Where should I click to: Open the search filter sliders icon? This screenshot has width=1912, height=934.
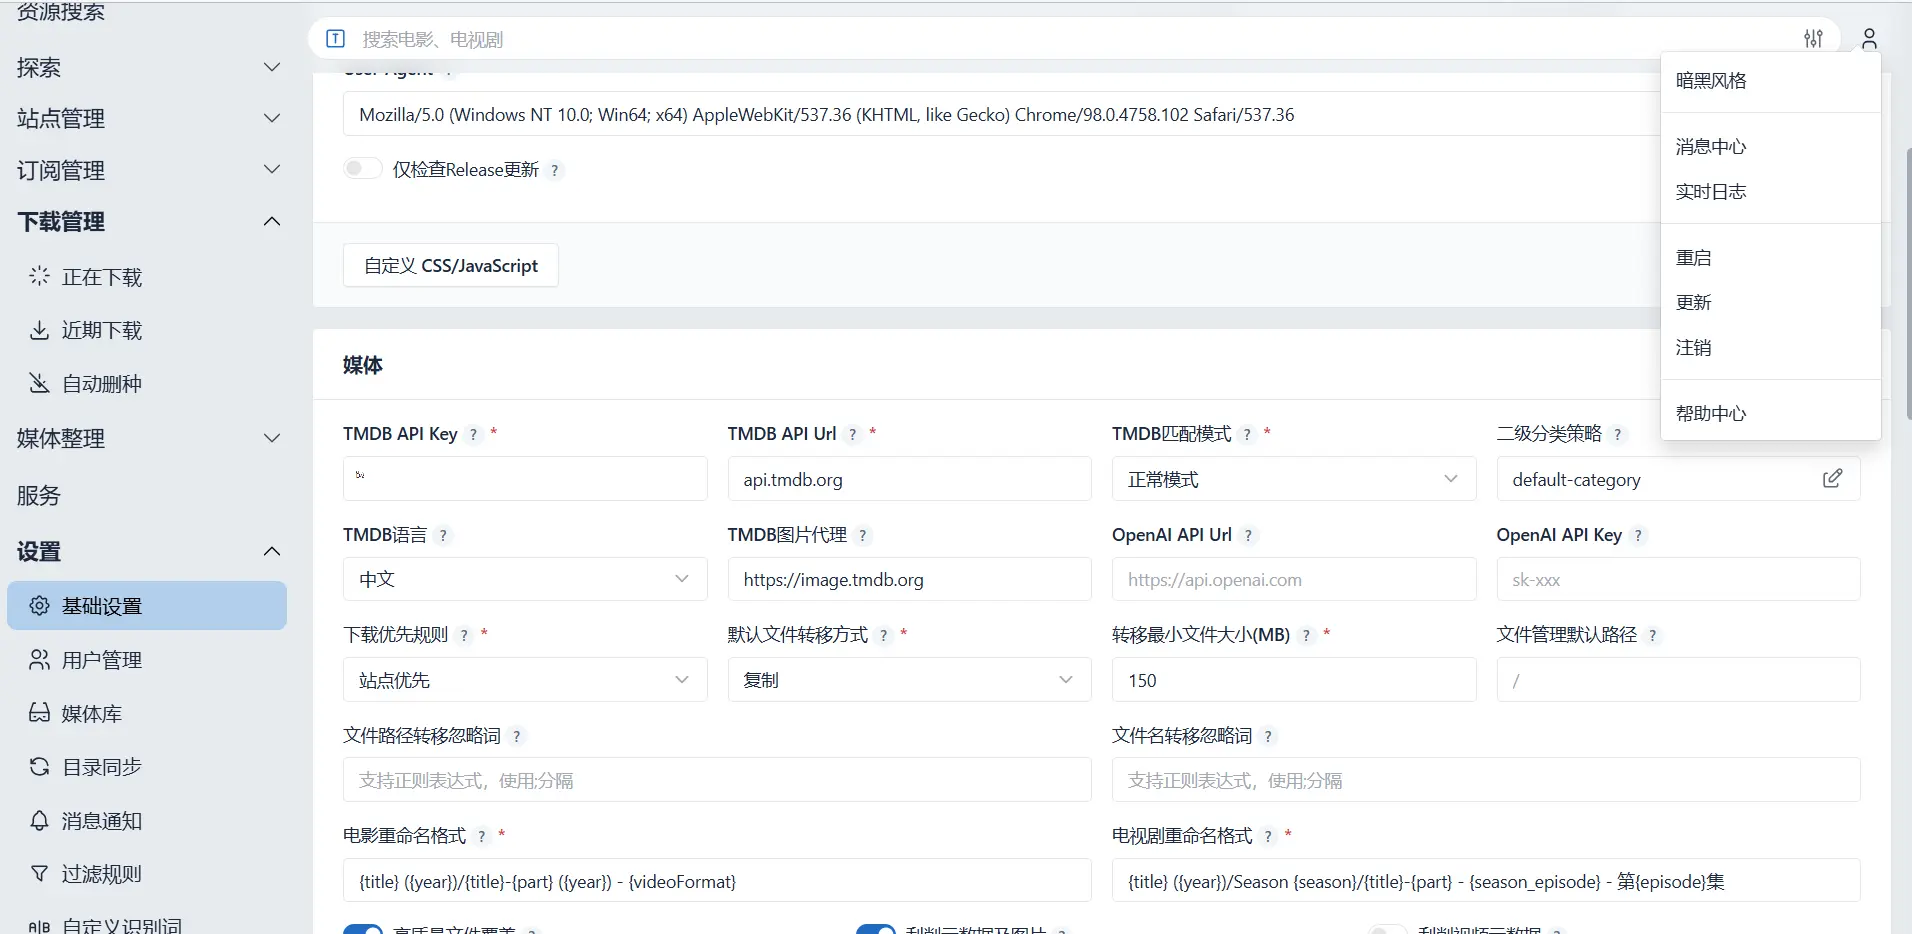coord(1813,39)
